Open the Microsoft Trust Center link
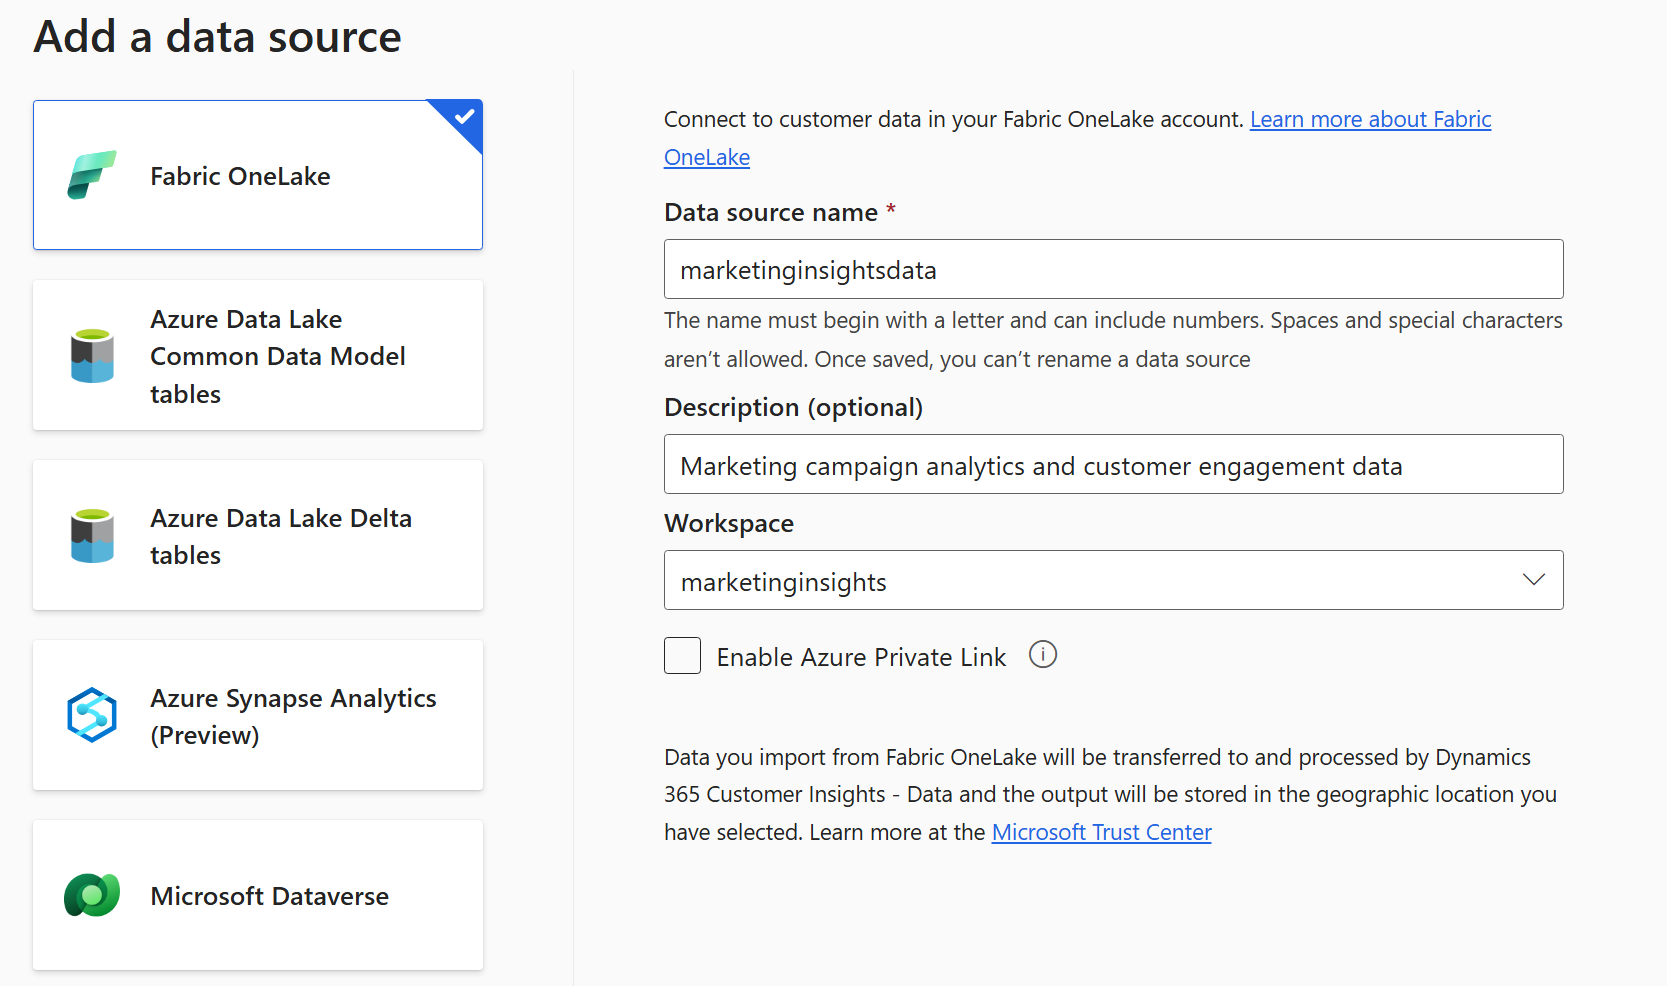The width and height of the screenshot is (1667, 986). (x=1101, y=832)
